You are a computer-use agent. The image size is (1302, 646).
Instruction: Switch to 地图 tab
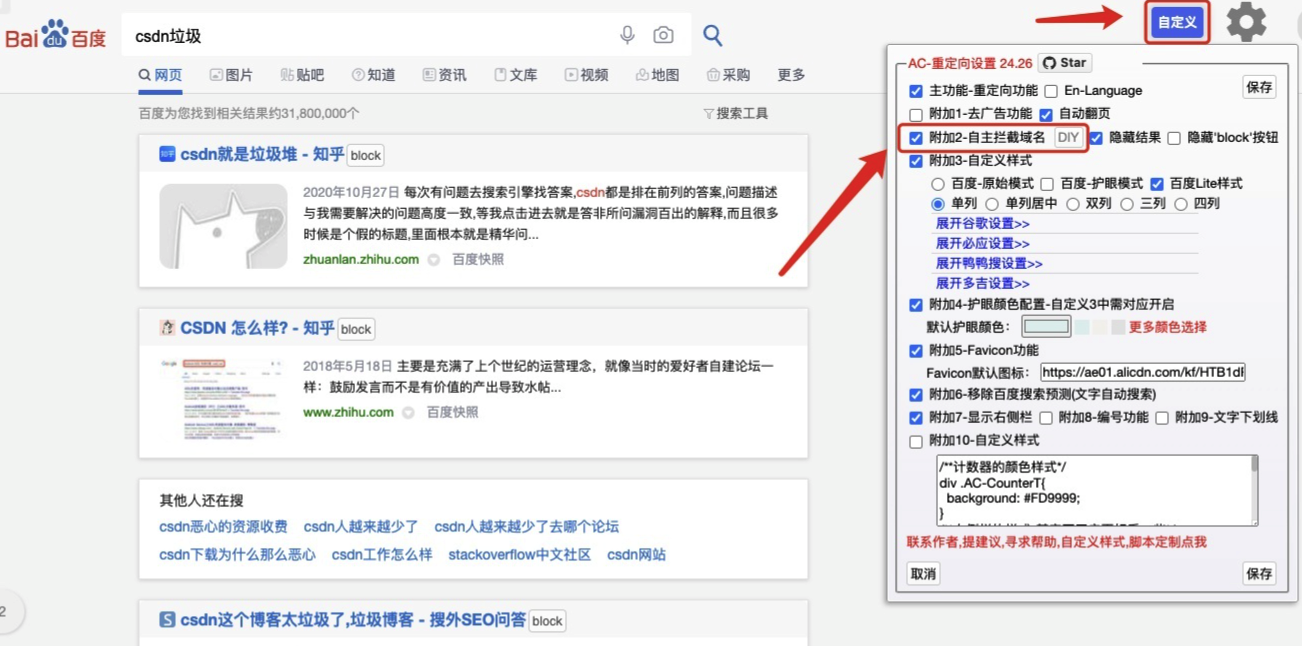tap(657, 75)
